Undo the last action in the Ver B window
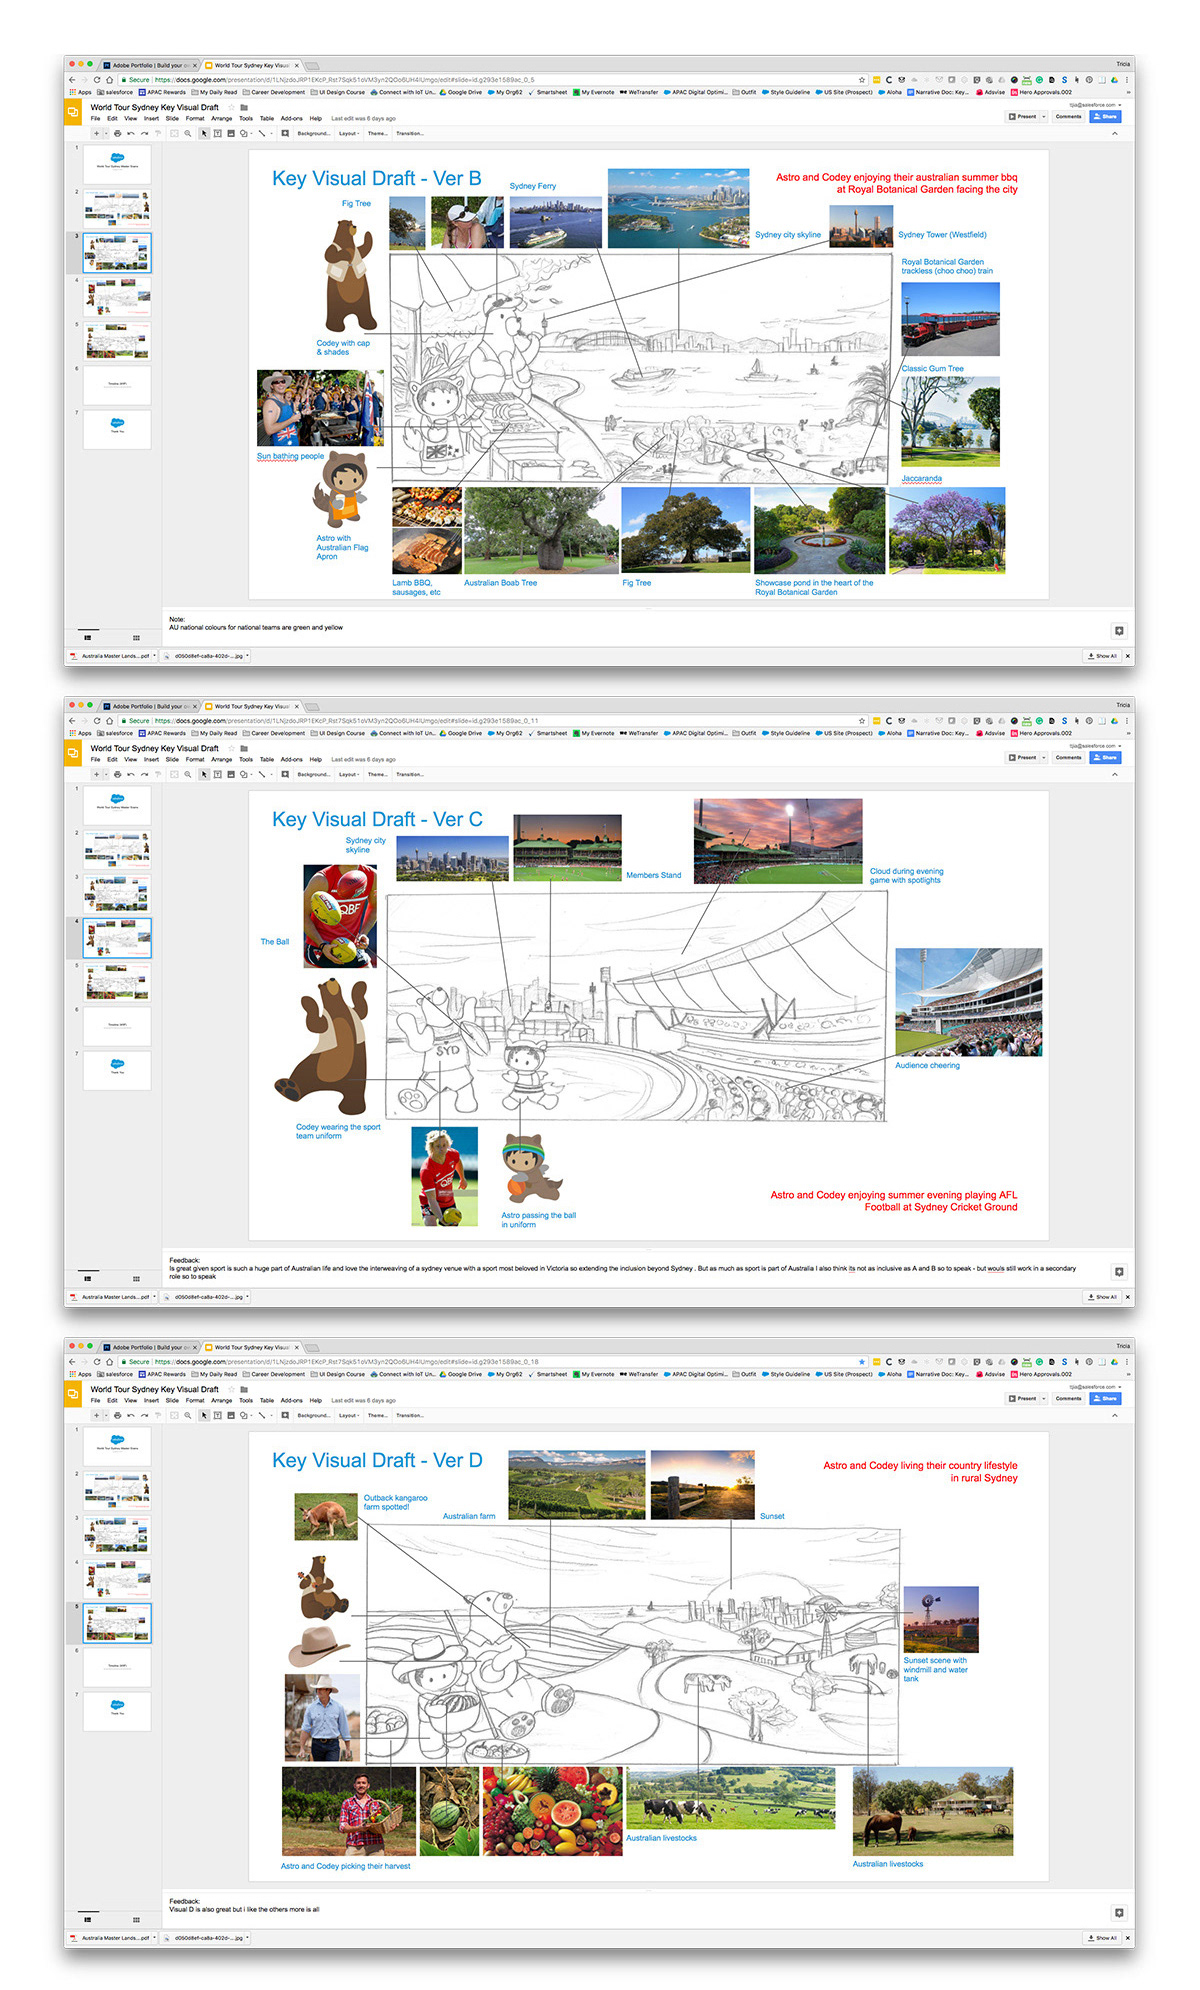 point(131,133)
